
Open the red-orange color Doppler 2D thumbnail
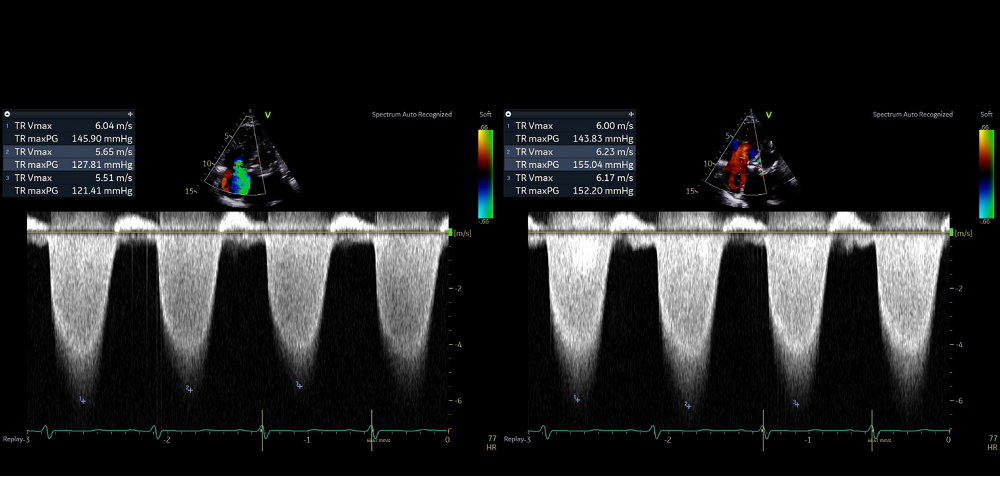[x=738, y=160]
